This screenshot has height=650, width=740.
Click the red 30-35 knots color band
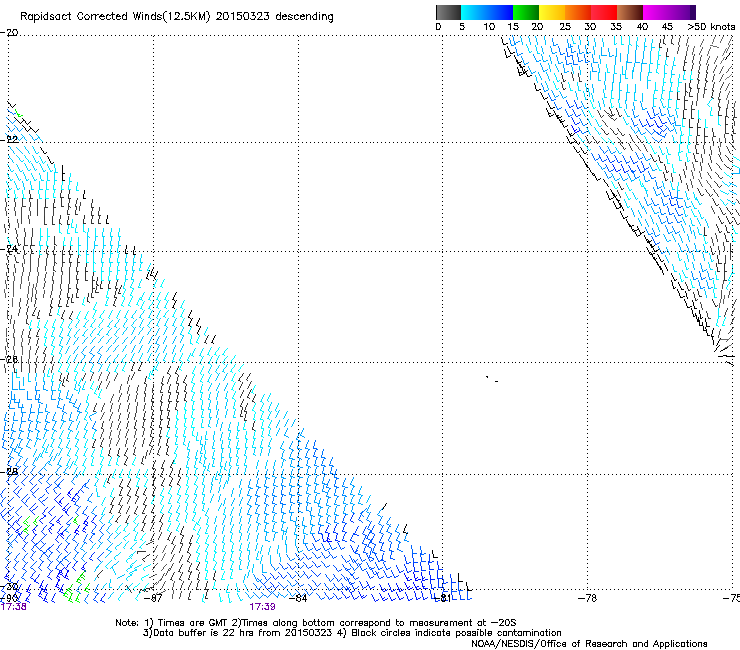coord(604,12)
